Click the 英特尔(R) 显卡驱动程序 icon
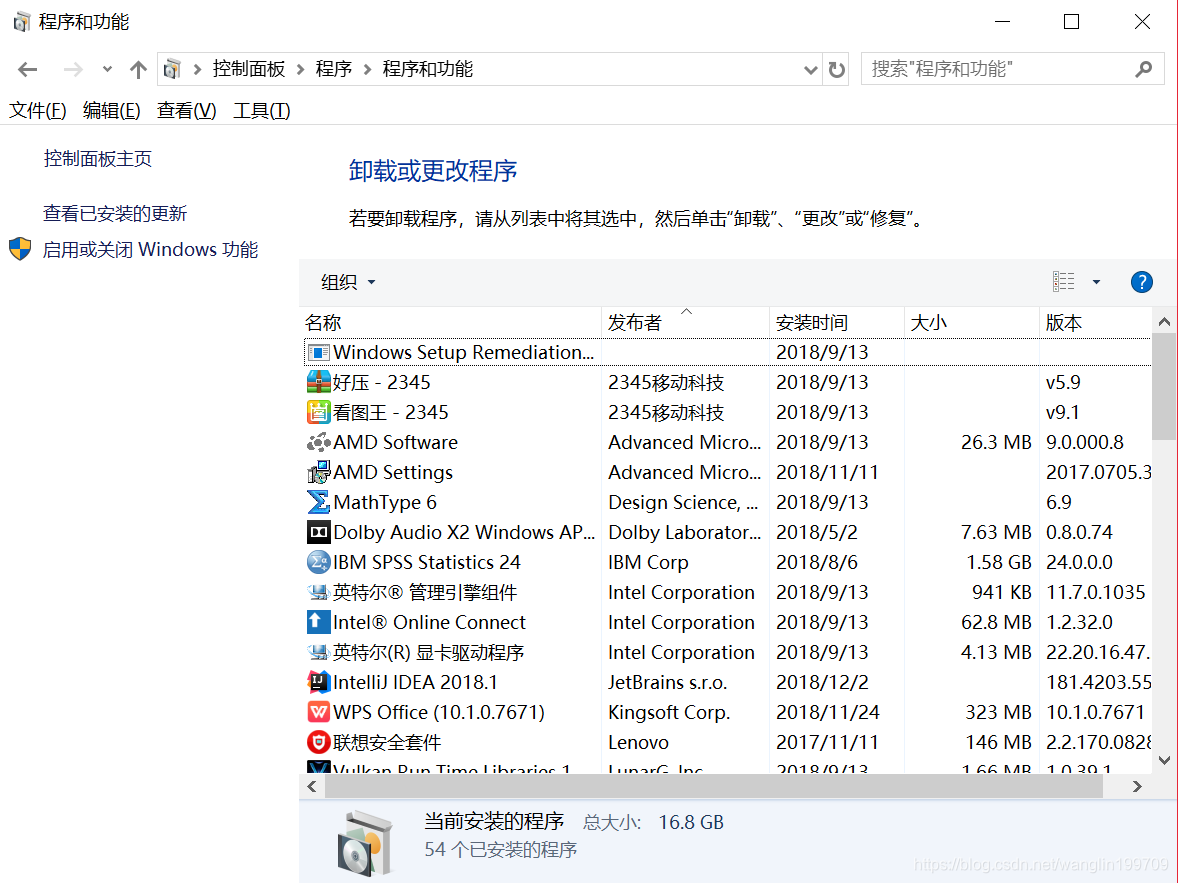The image size is (1178, 883). tap(319, 652)
